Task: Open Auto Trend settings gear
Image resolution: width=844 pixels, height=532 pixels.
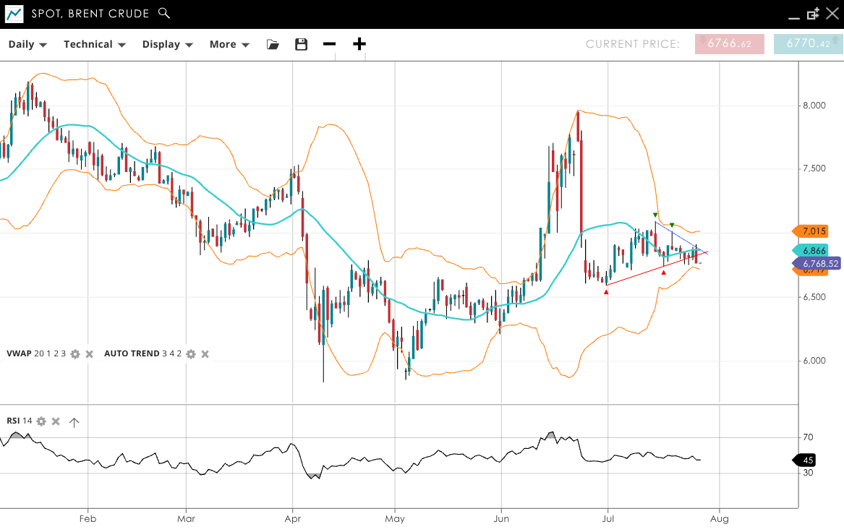Action: [191, 354]
